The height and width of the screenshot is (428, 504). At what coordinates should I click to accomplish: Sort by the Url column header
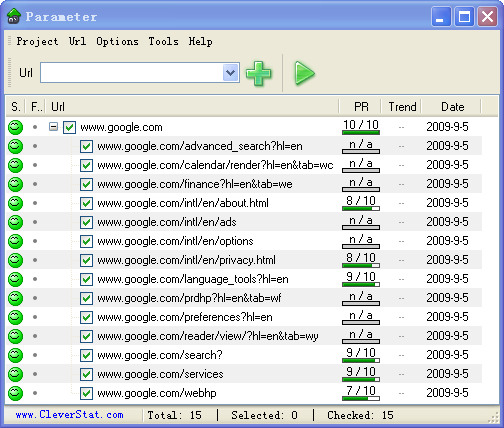[x=192, y=107]
